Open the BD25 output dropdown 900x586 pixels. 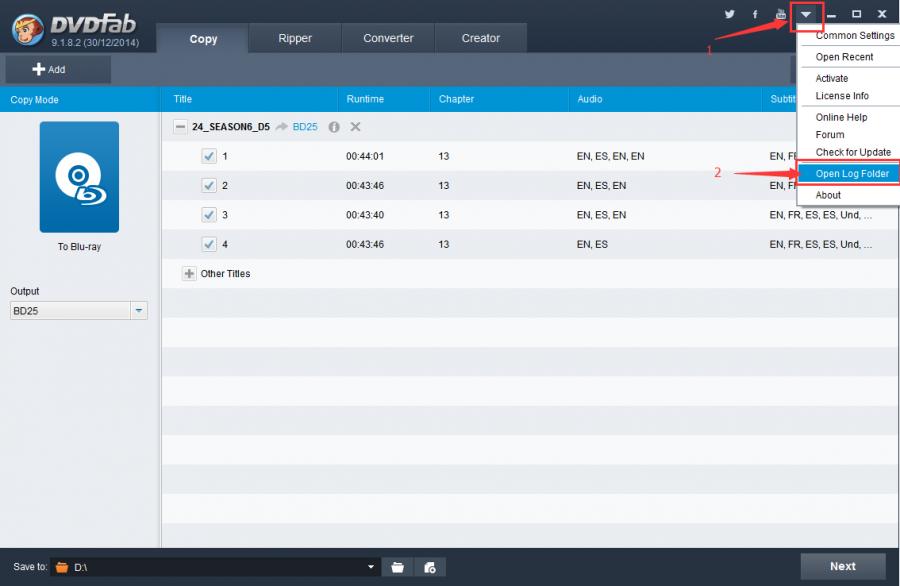(139, 311)
